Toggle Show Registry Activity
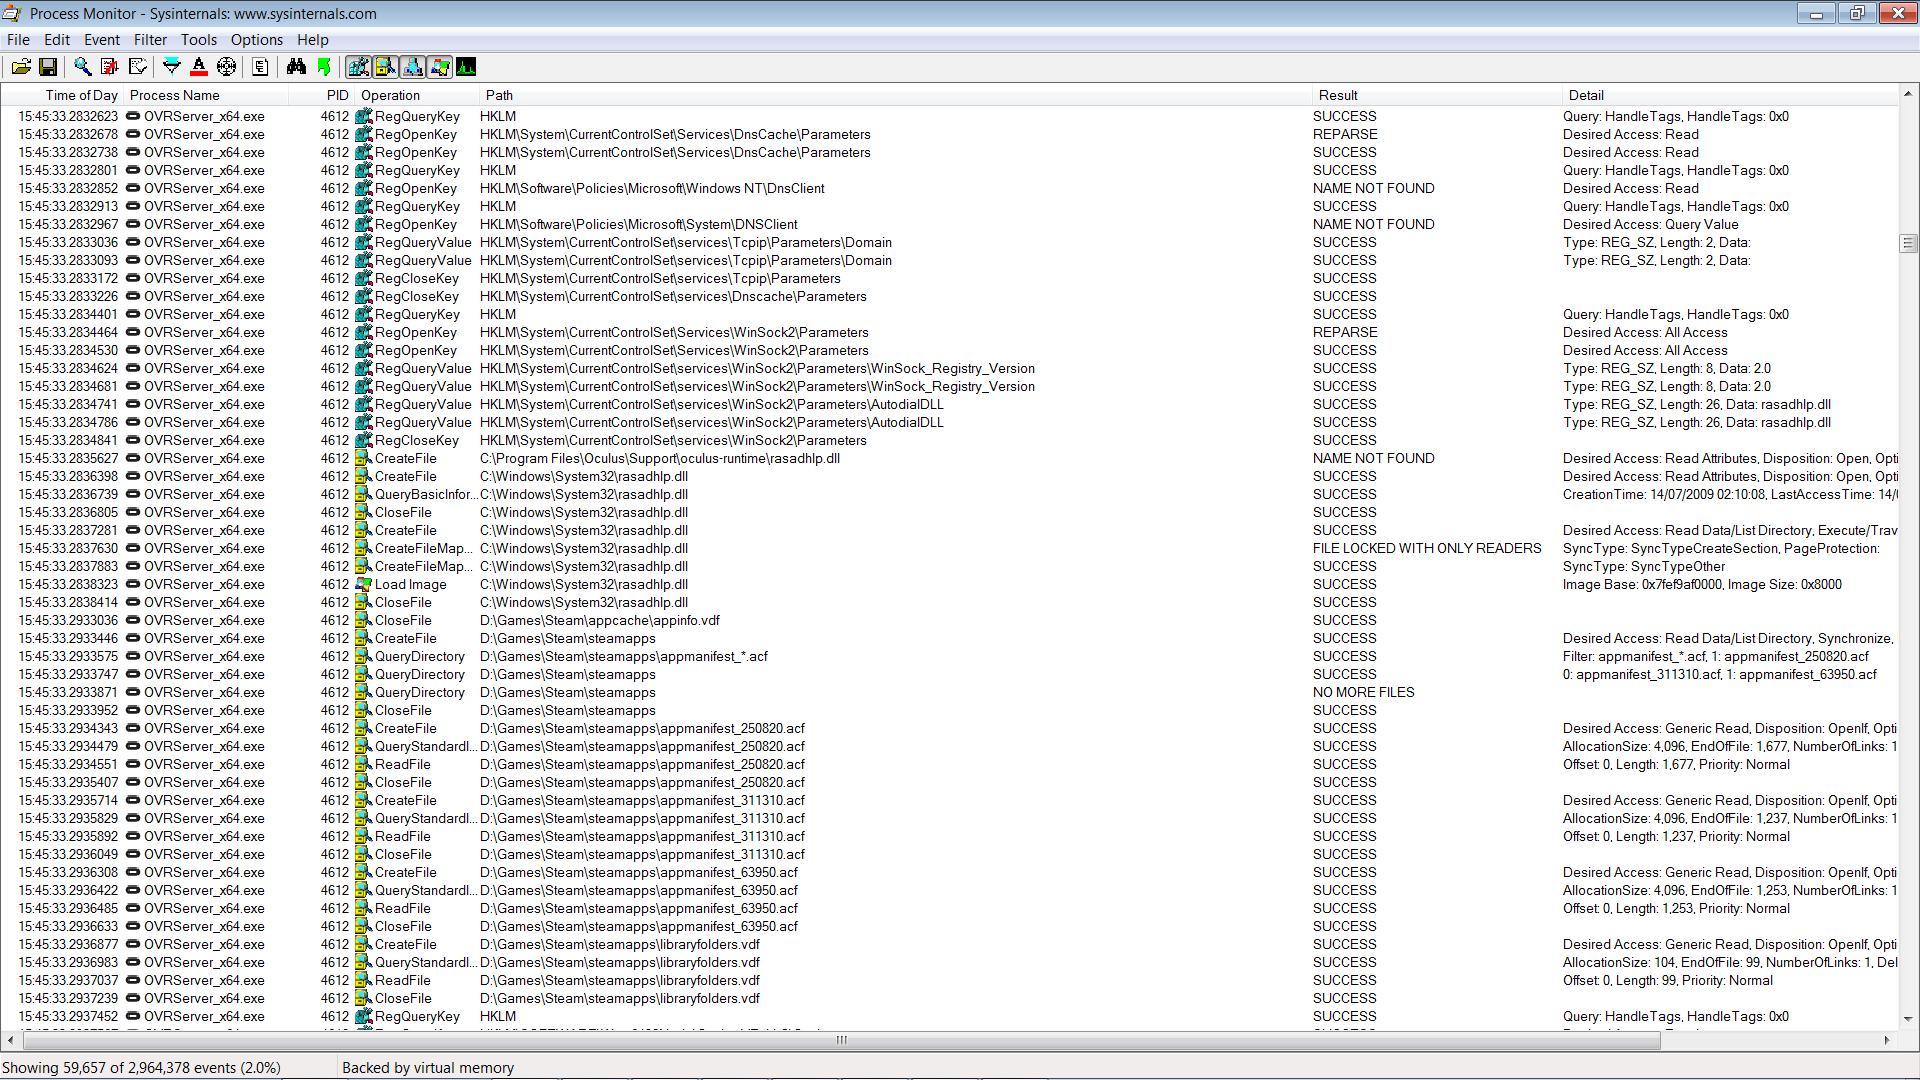This screenshot has height=1080, width=1920. tap(358, 67)
